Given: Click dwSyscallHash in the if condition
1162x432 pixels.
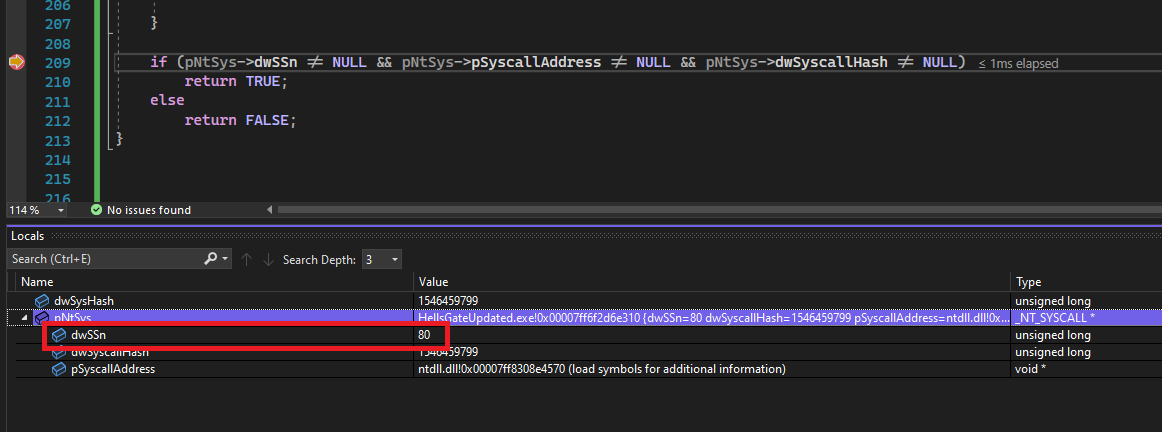Looking at the screenshot, I should coord(831,62).
